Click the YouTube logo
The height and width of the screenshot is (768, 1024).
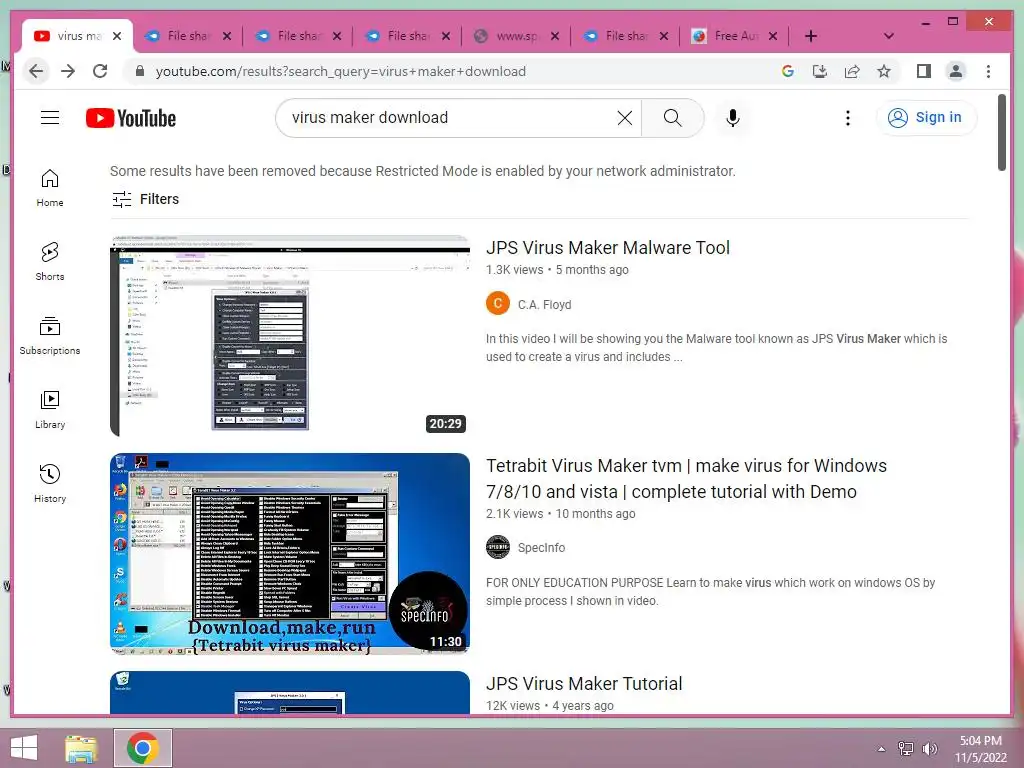(131, 118)
